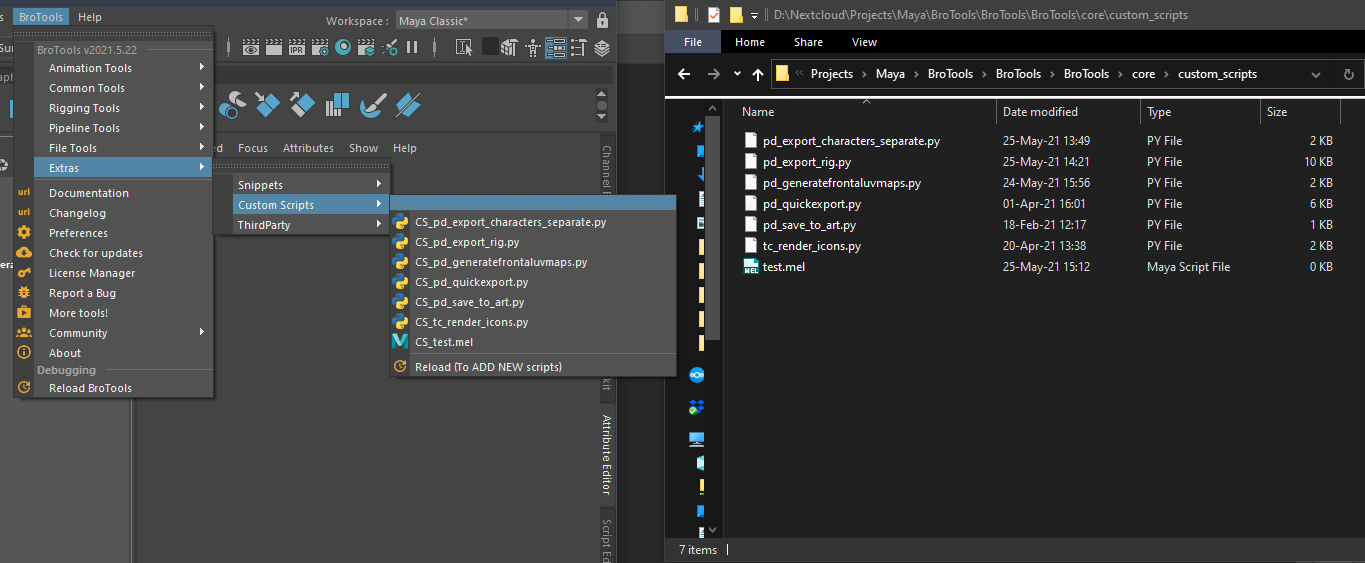Click Reload (To ADD NEW scripts)
This screenshot has width=1365, height=563.
532,367
